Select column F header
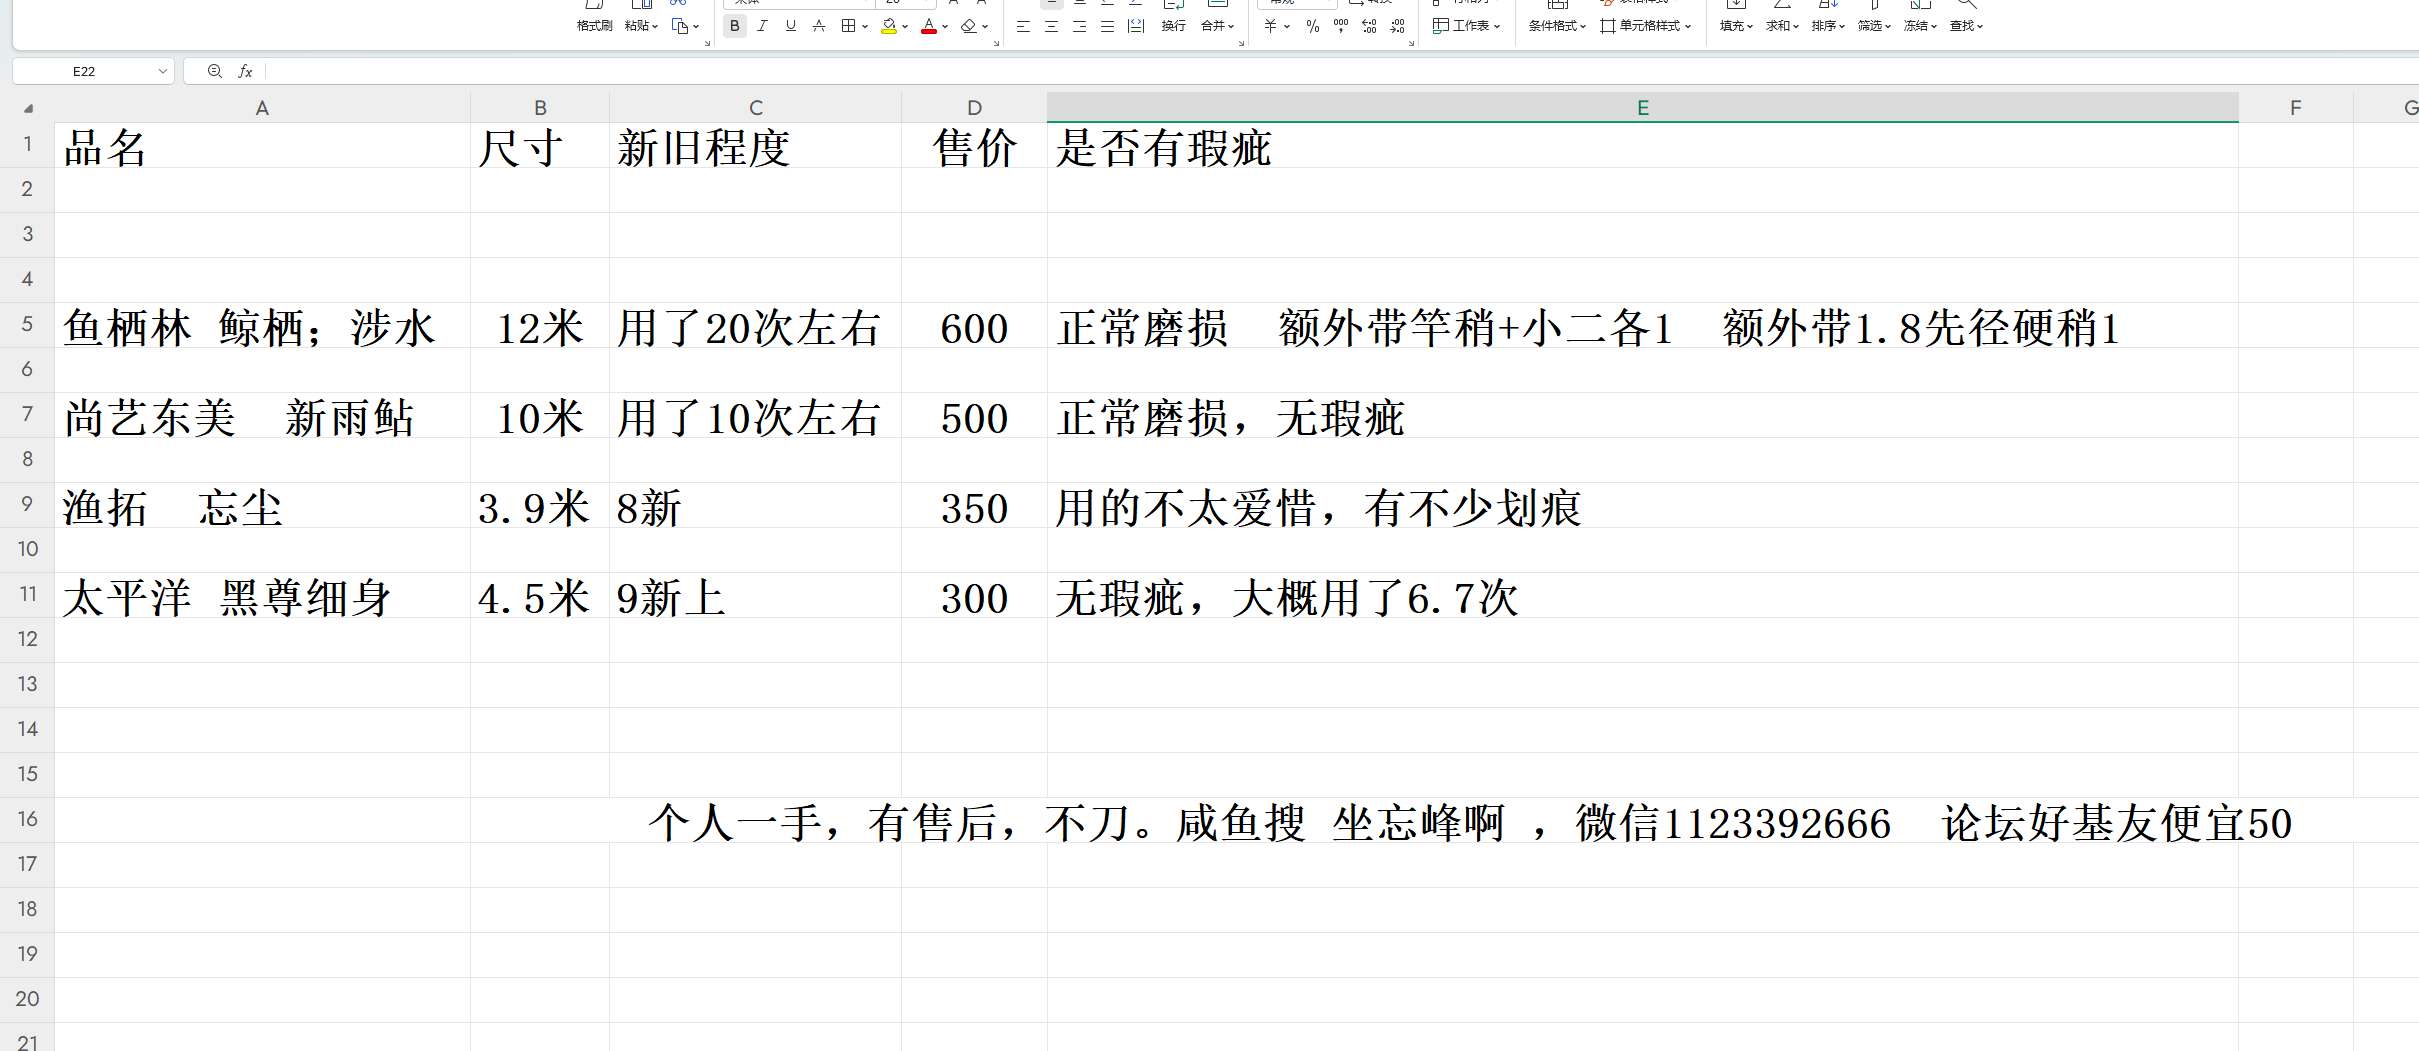The height and width of the screenshot is (1051, 2419). coord(2296,108)
